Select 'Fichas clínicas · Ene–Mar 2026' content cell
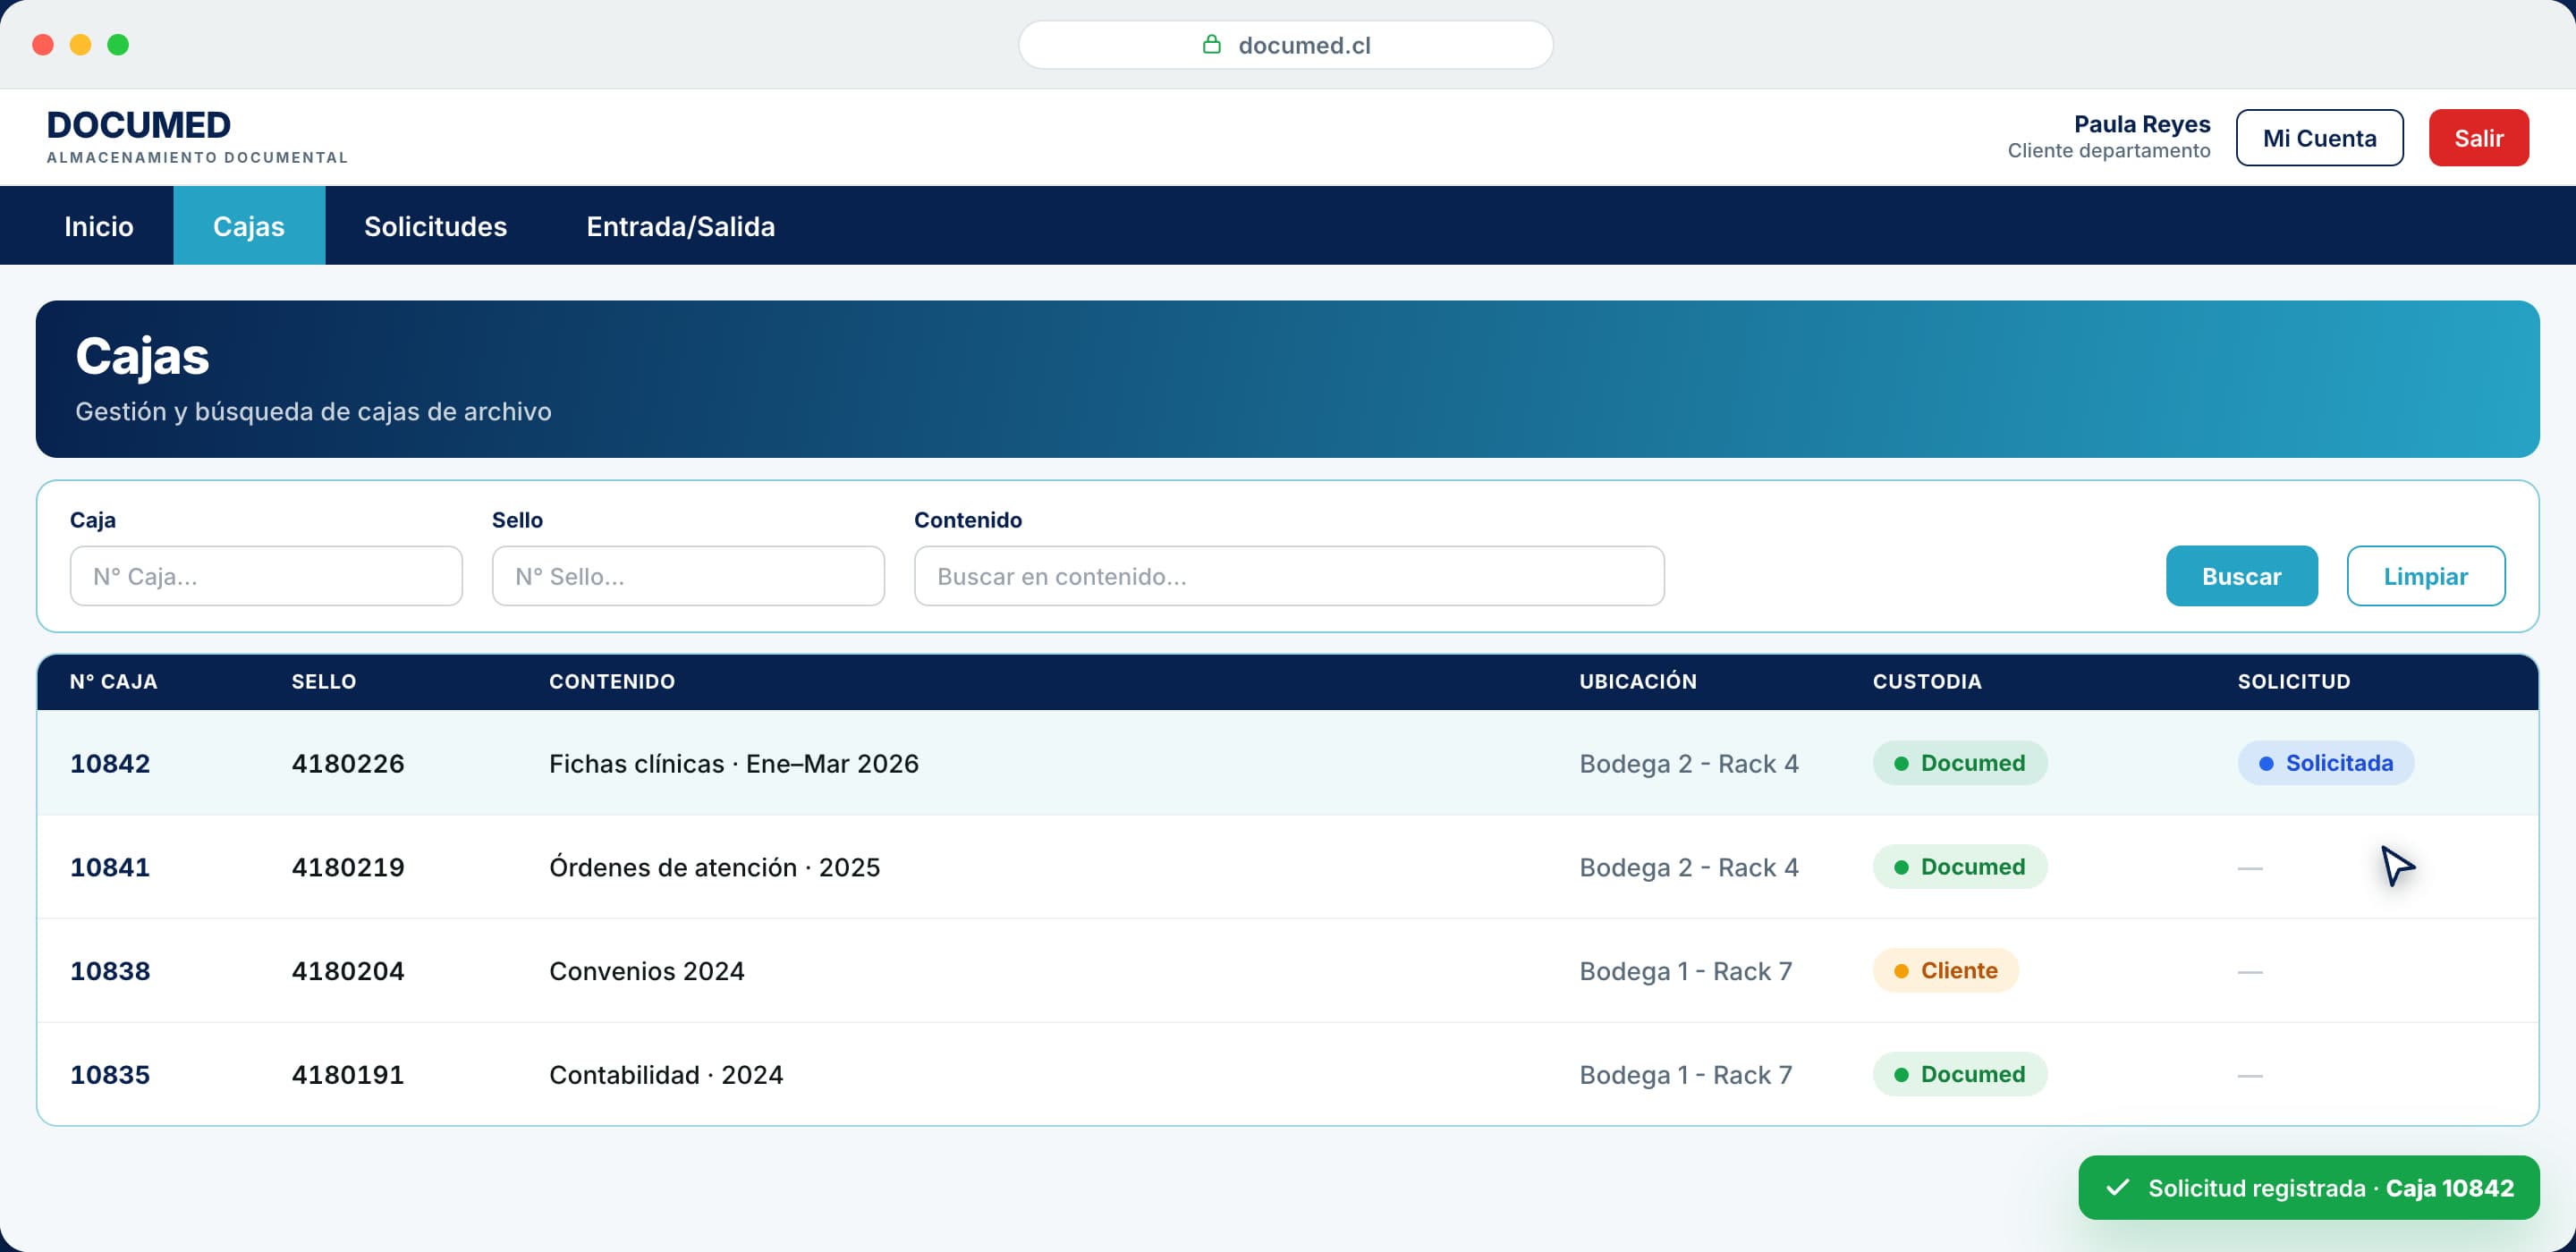This screenshot has height=1252, width=2576. (x=734, y=763)
